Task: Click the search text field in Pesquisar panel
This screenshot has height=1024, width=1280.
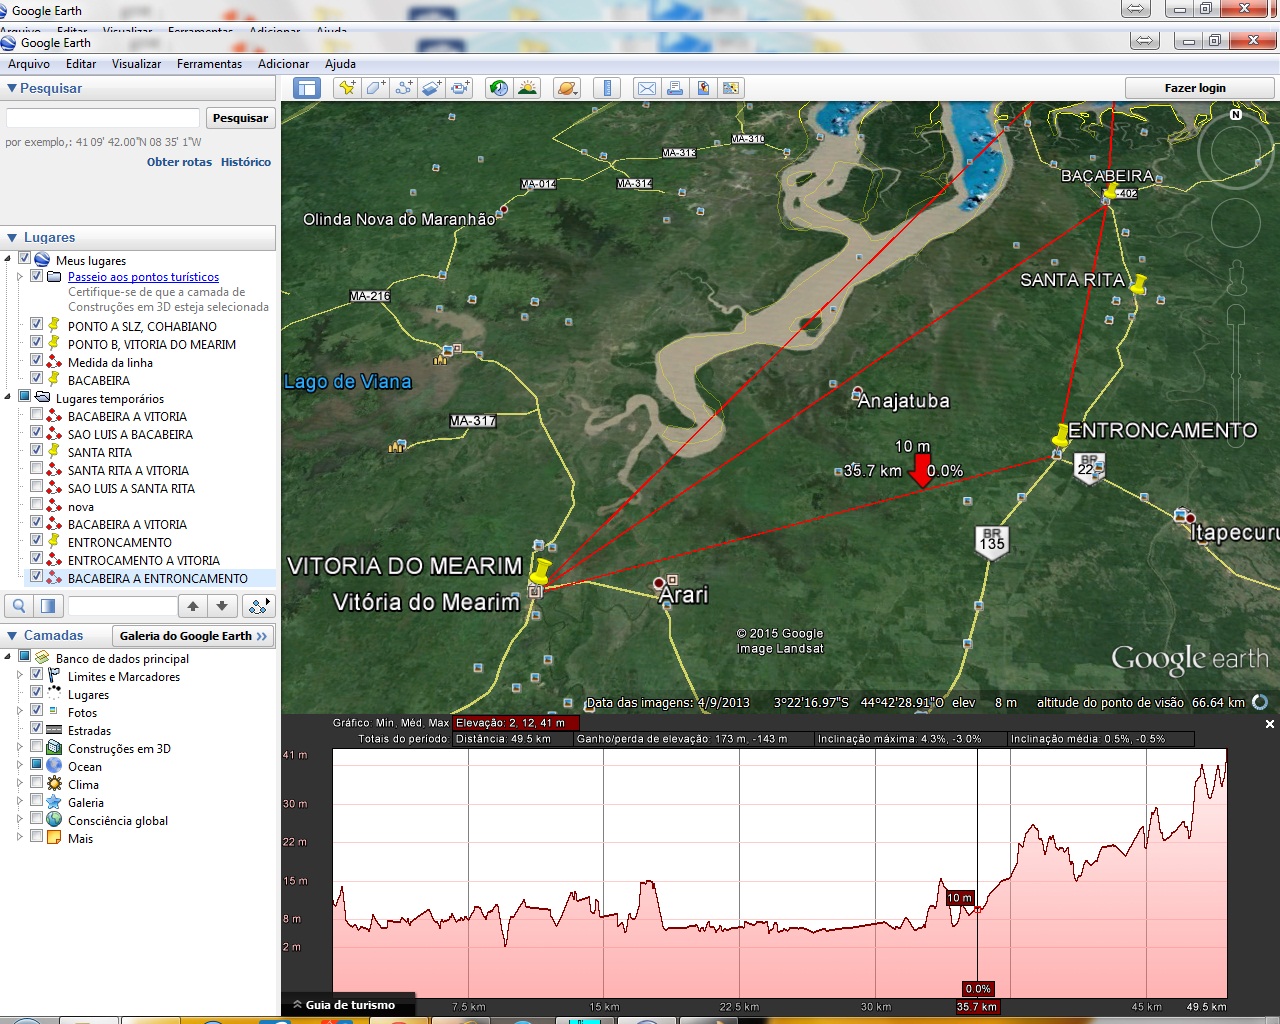Action: coord(103,118)
